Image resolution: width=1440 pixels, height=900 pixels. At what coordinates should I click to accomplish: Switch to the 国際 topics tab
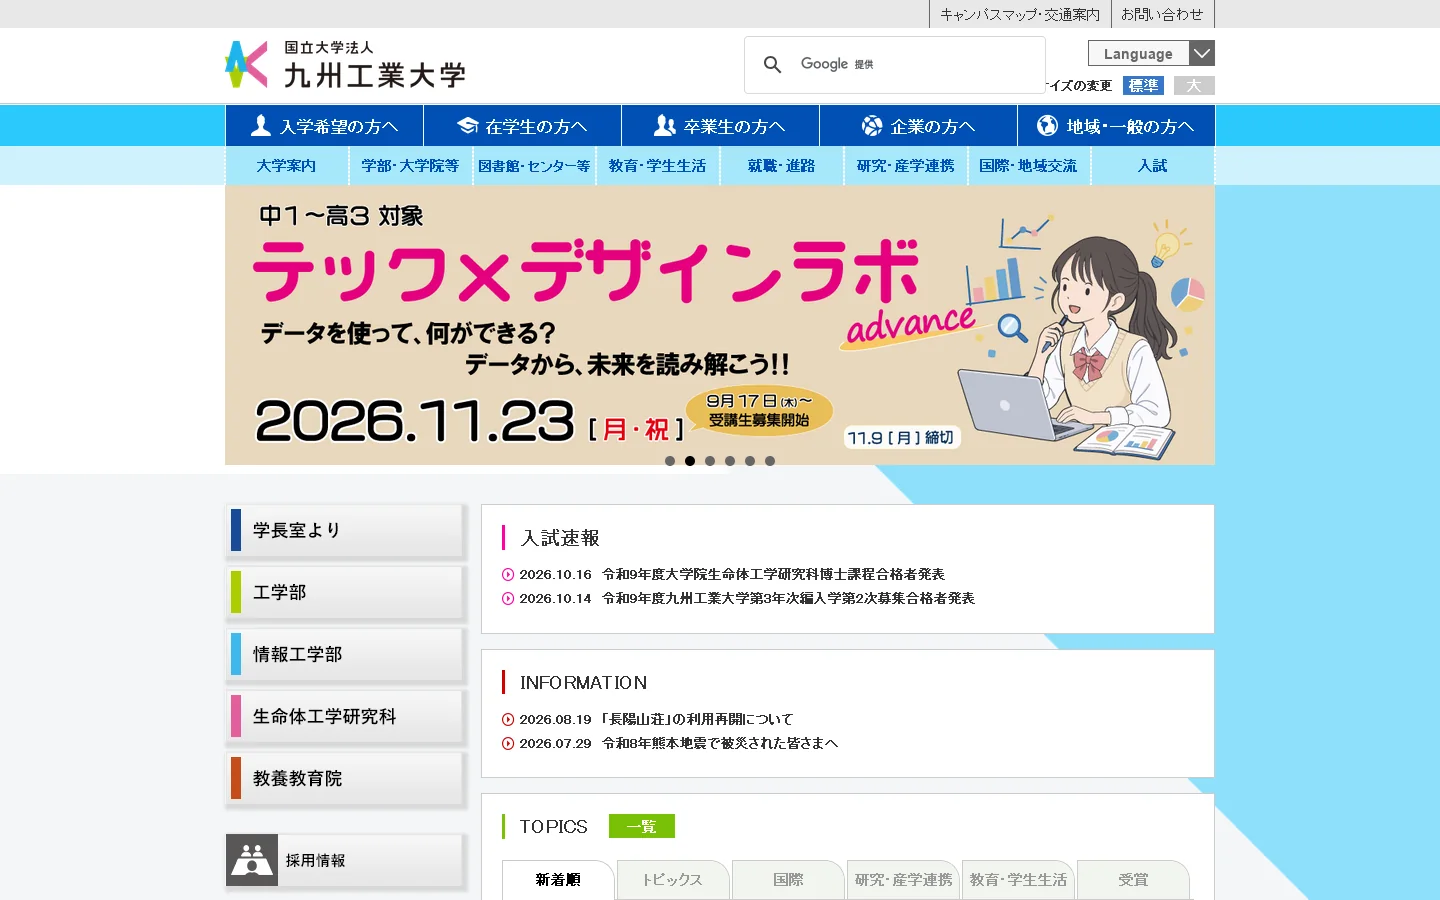pyautogui.click(x=788, y=880)
